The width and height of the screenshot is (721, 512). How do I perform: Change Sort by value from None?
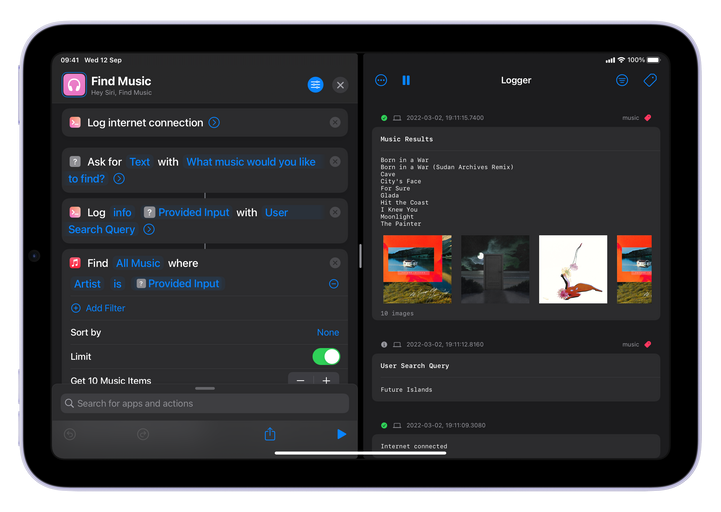[328, 332]
